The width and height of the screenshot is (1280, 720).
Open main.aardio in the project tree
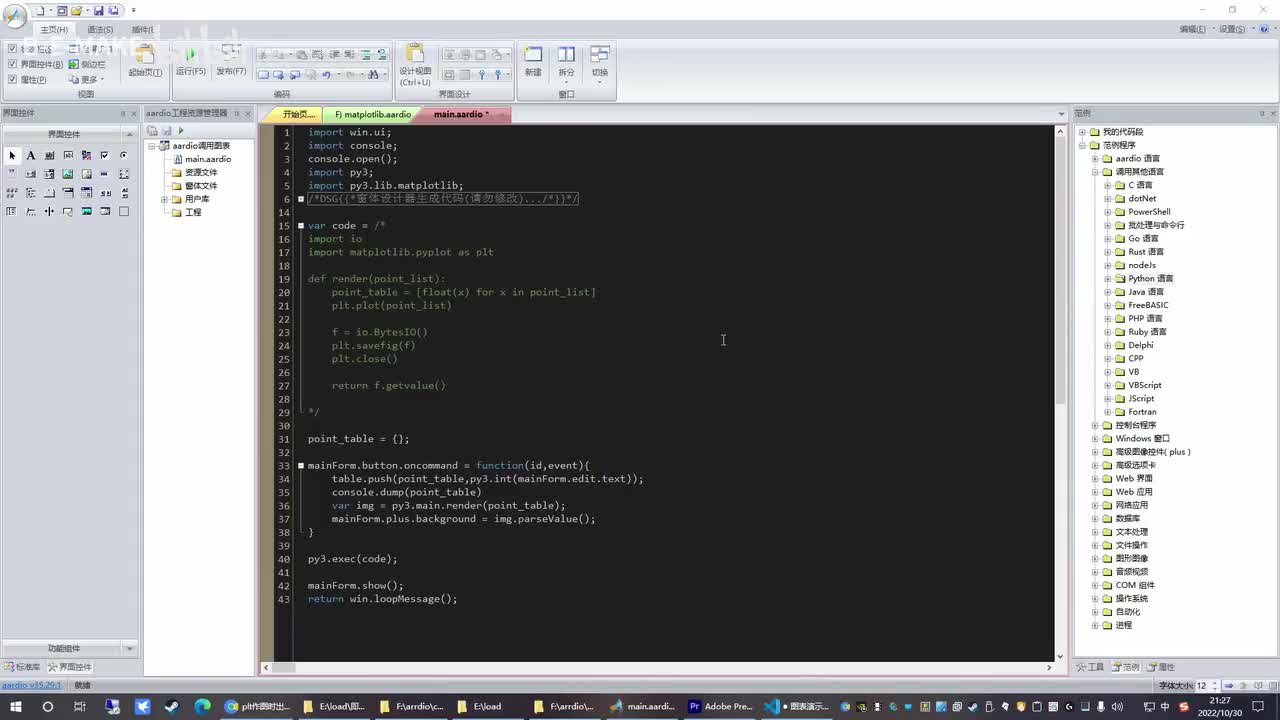pos(207,159)
